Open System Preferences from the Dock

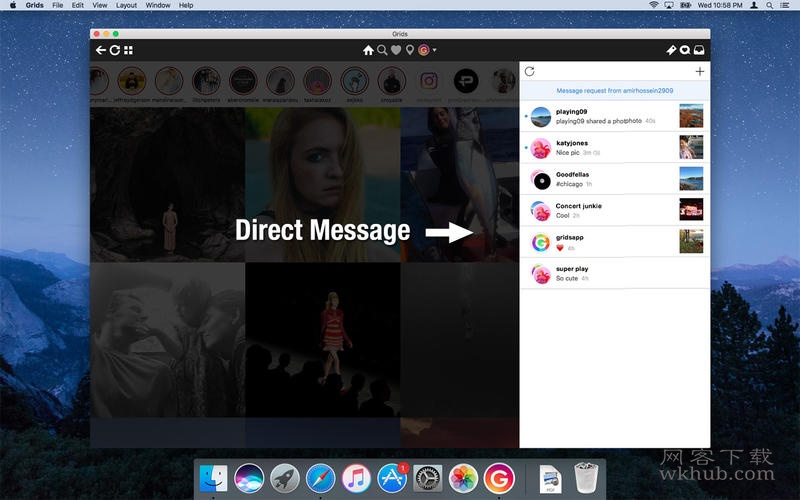[x=428, y=478]
